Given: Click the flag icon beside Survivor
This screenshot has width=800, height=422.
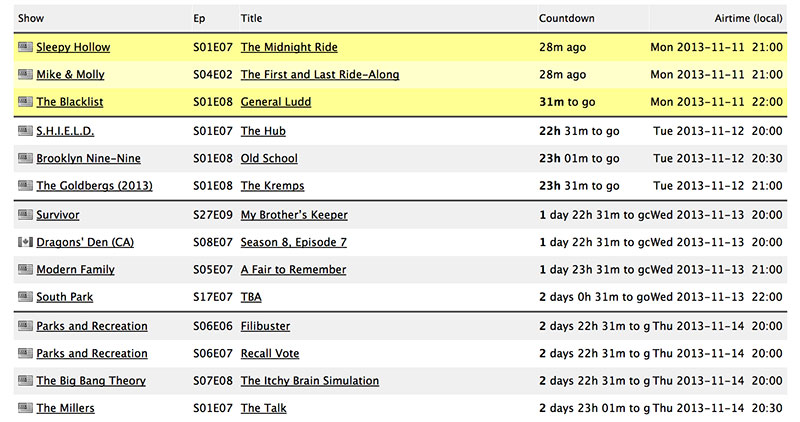Looking at the screenshot, I should [x=25, y=214].
